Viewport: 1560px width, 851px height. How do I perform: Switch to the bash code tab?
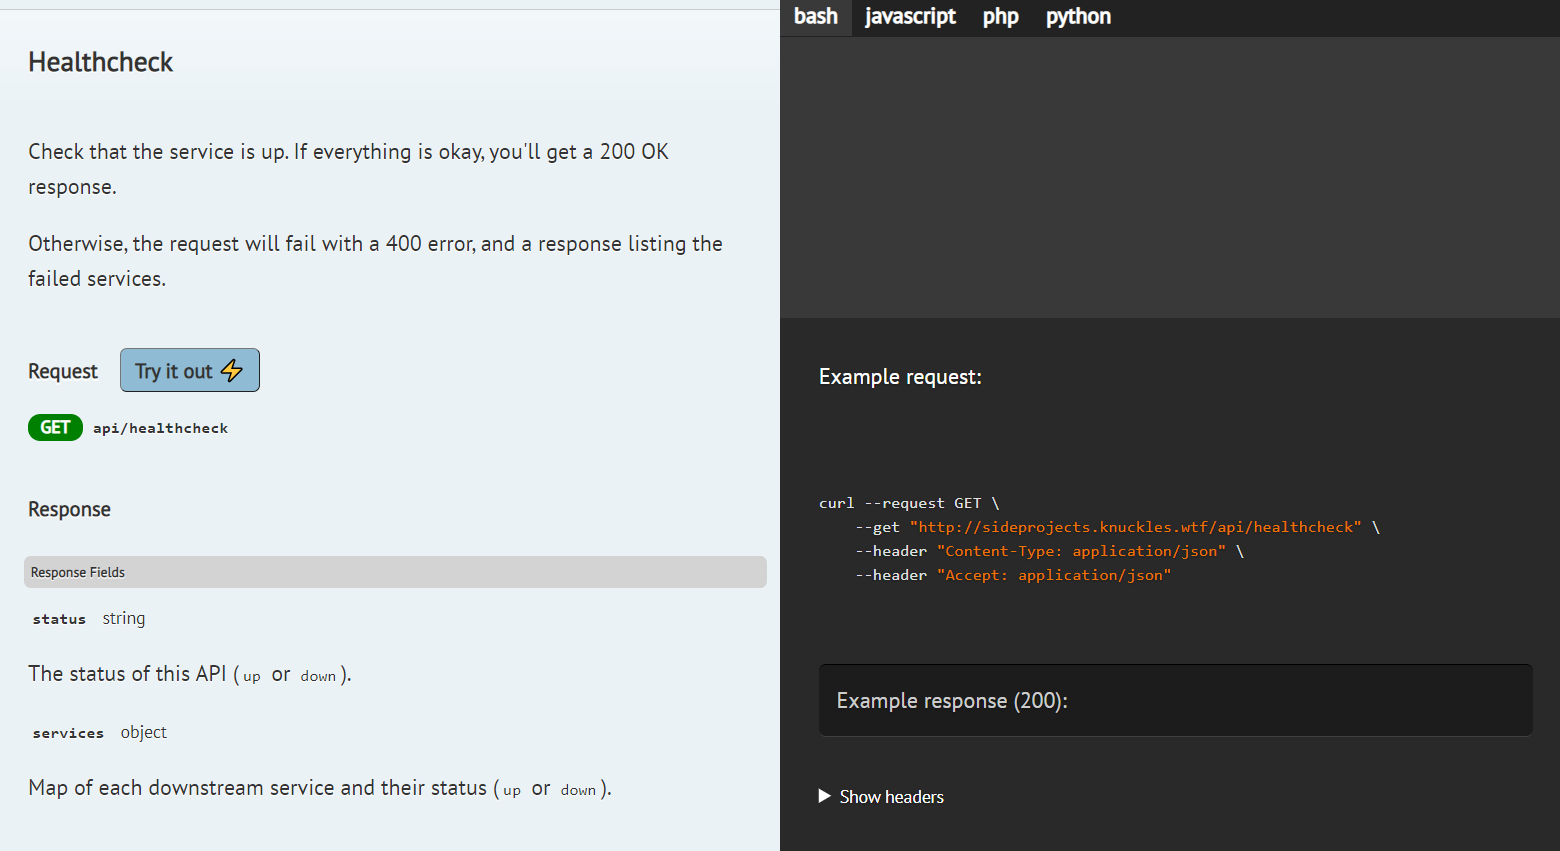[x=815, y=17]
